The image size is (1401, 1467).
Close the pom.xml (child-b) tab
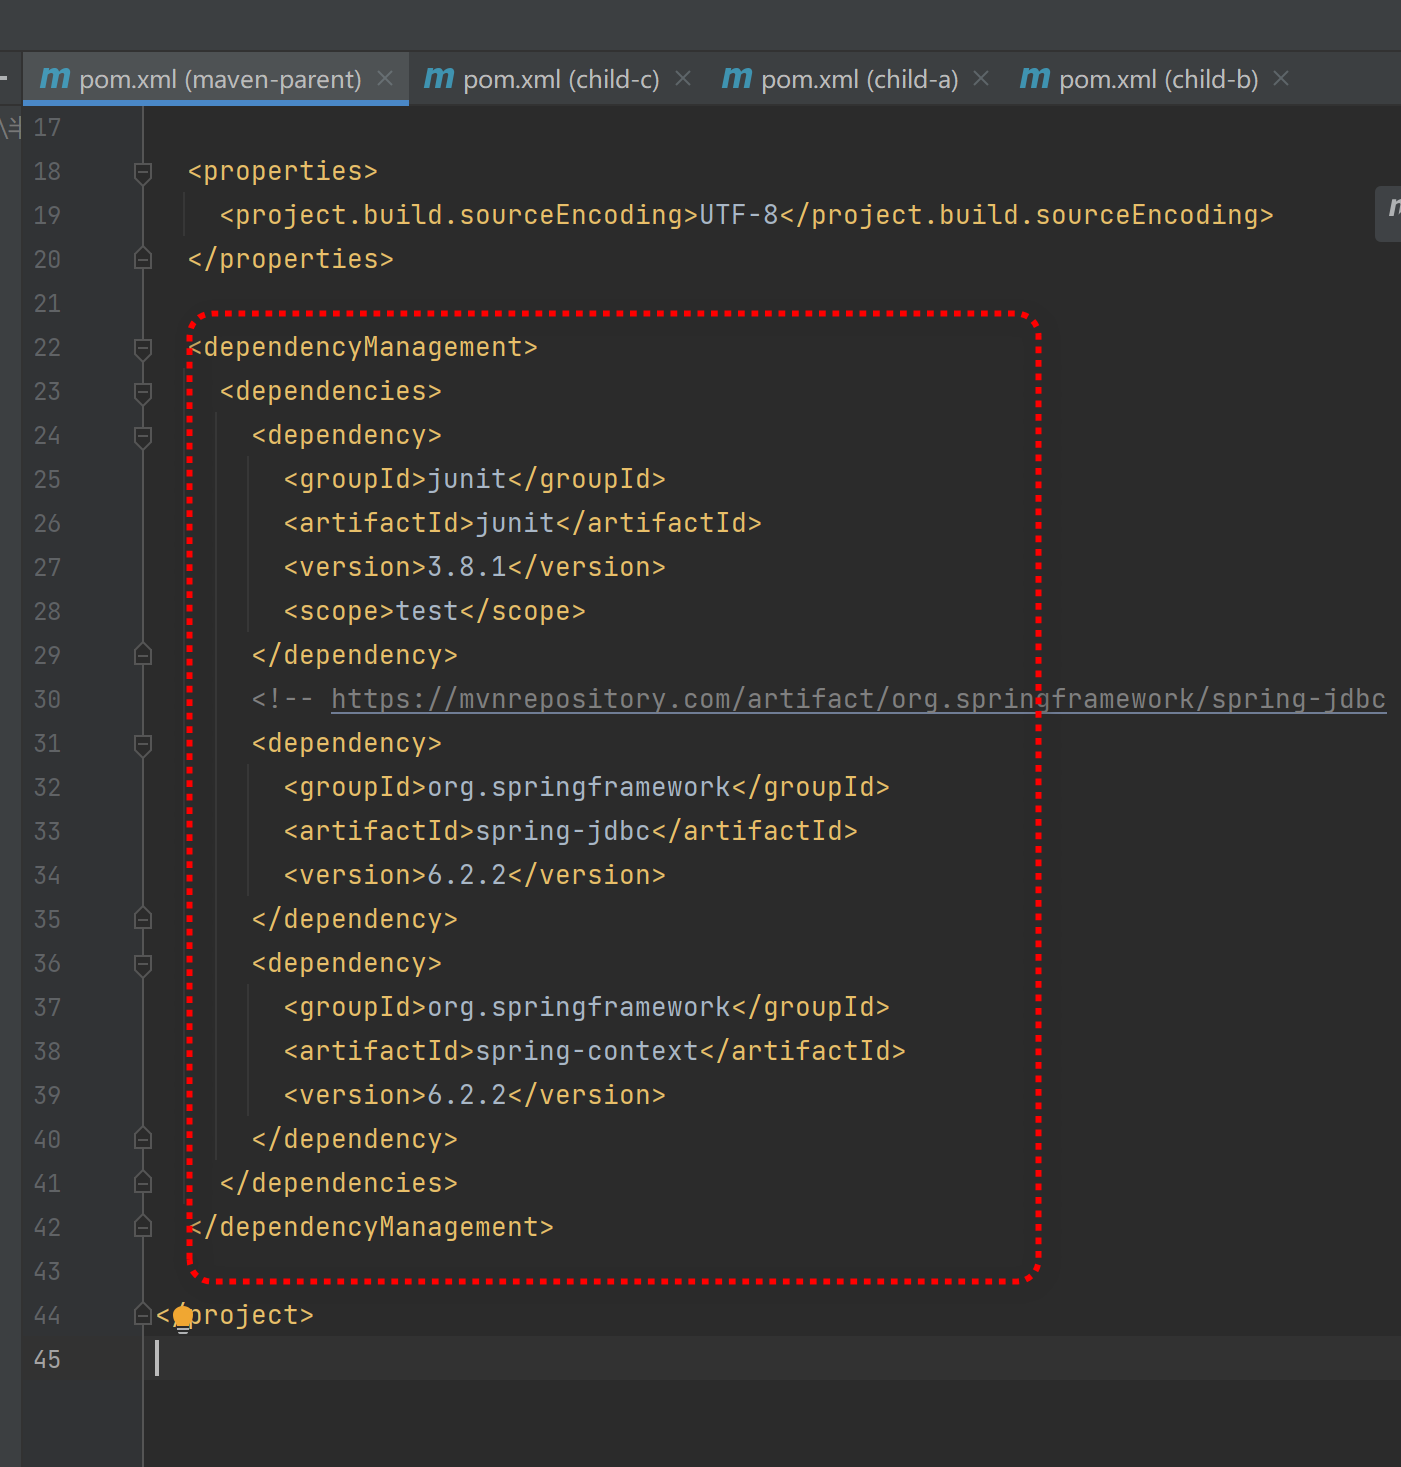pyautogui.click(x=1281, y=78)
